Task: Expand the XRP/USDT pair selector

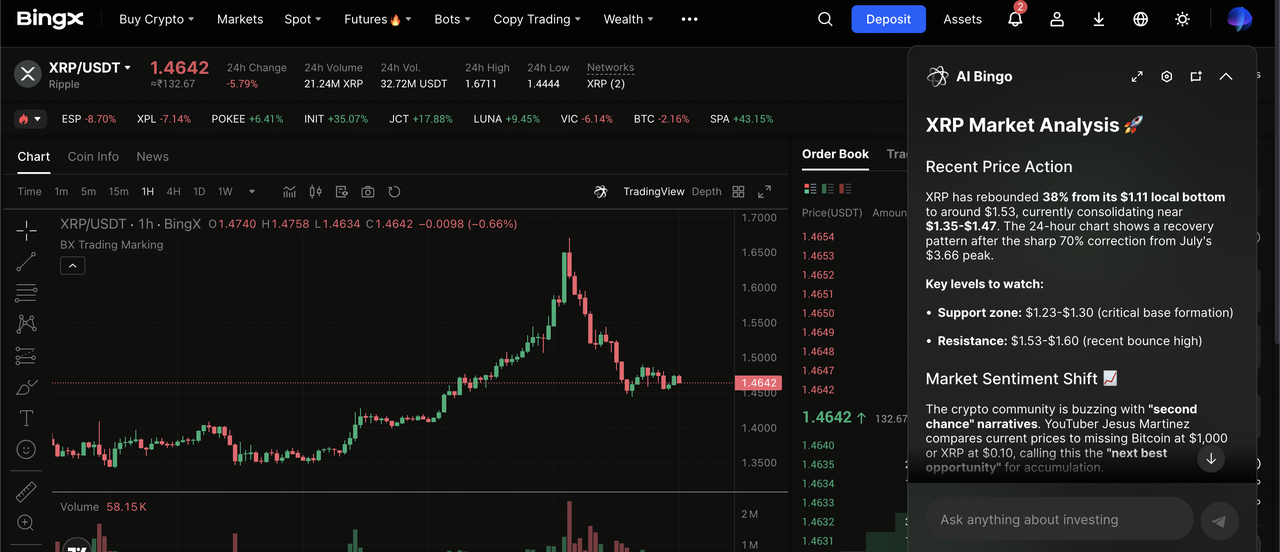Action: 90,68
